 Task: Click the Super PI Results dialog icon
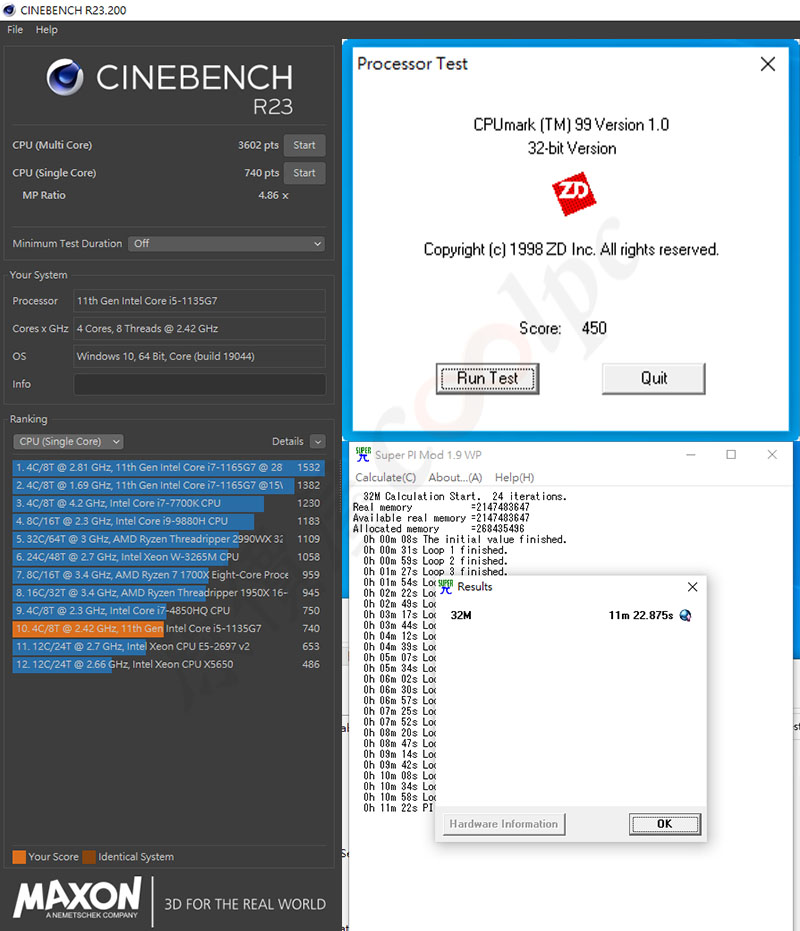(x=445, y=587)
